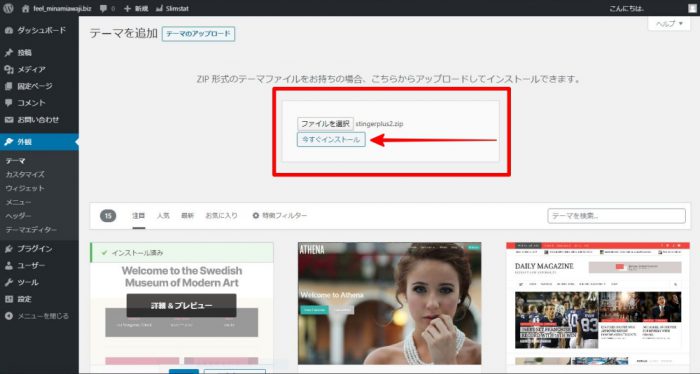Click the インストール済み installed notice
Image resolution: width=700 pixels, height=374 pixels.
click(x=182, y=253)
